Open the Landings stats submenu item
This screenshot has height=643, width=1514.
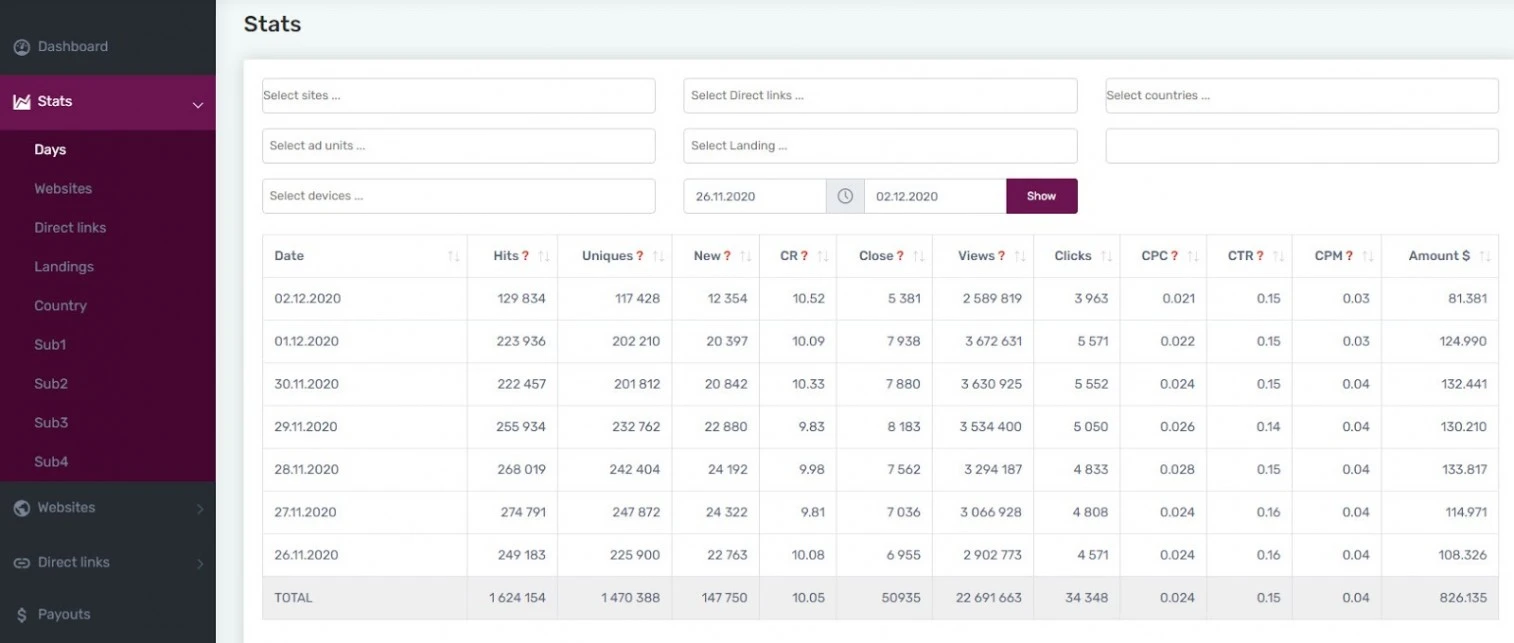pyautogui.click(x=64, y=267)
